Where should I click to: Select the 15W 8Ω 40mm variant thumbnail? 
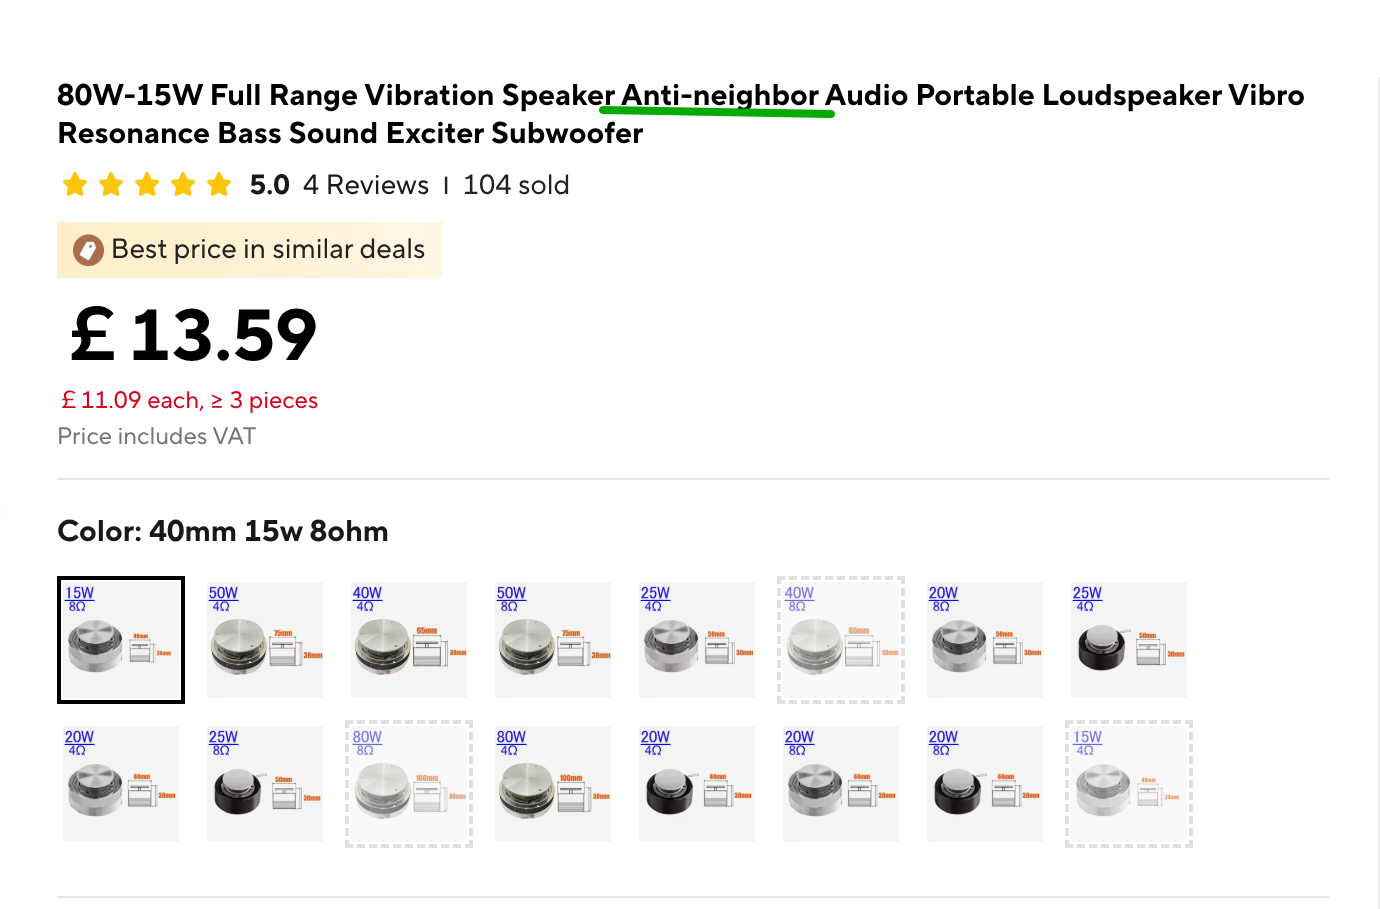pyautogui.click(x=121, y=640)
